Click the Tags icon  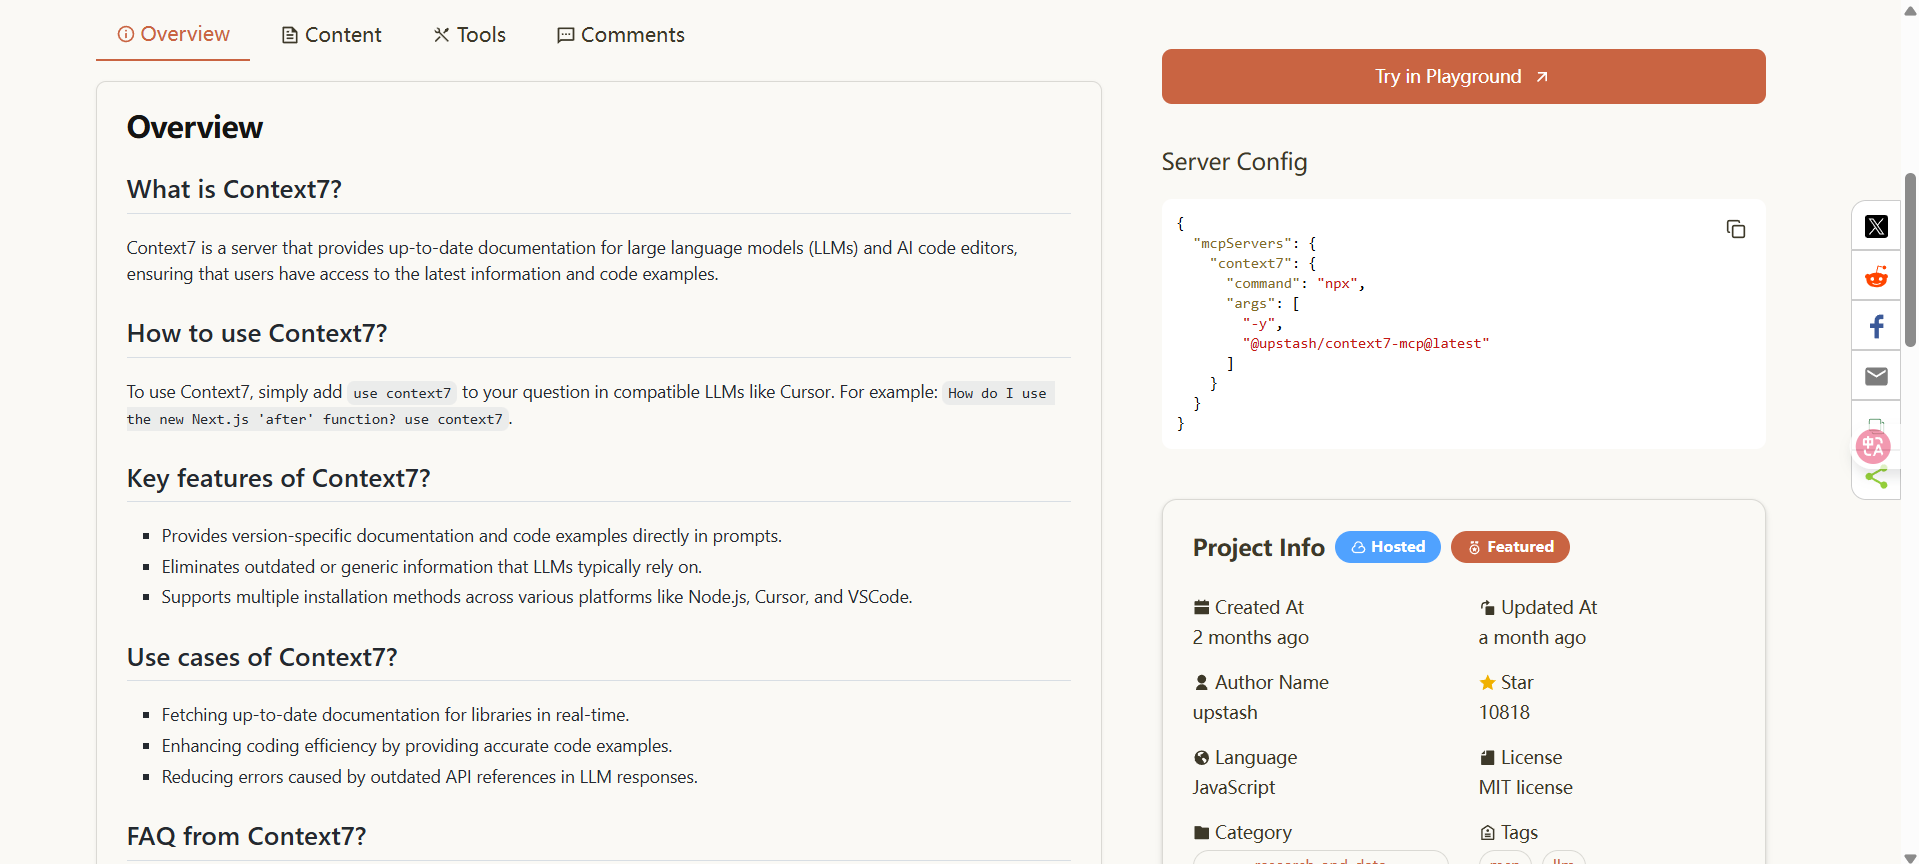(x=1487, y=832)
